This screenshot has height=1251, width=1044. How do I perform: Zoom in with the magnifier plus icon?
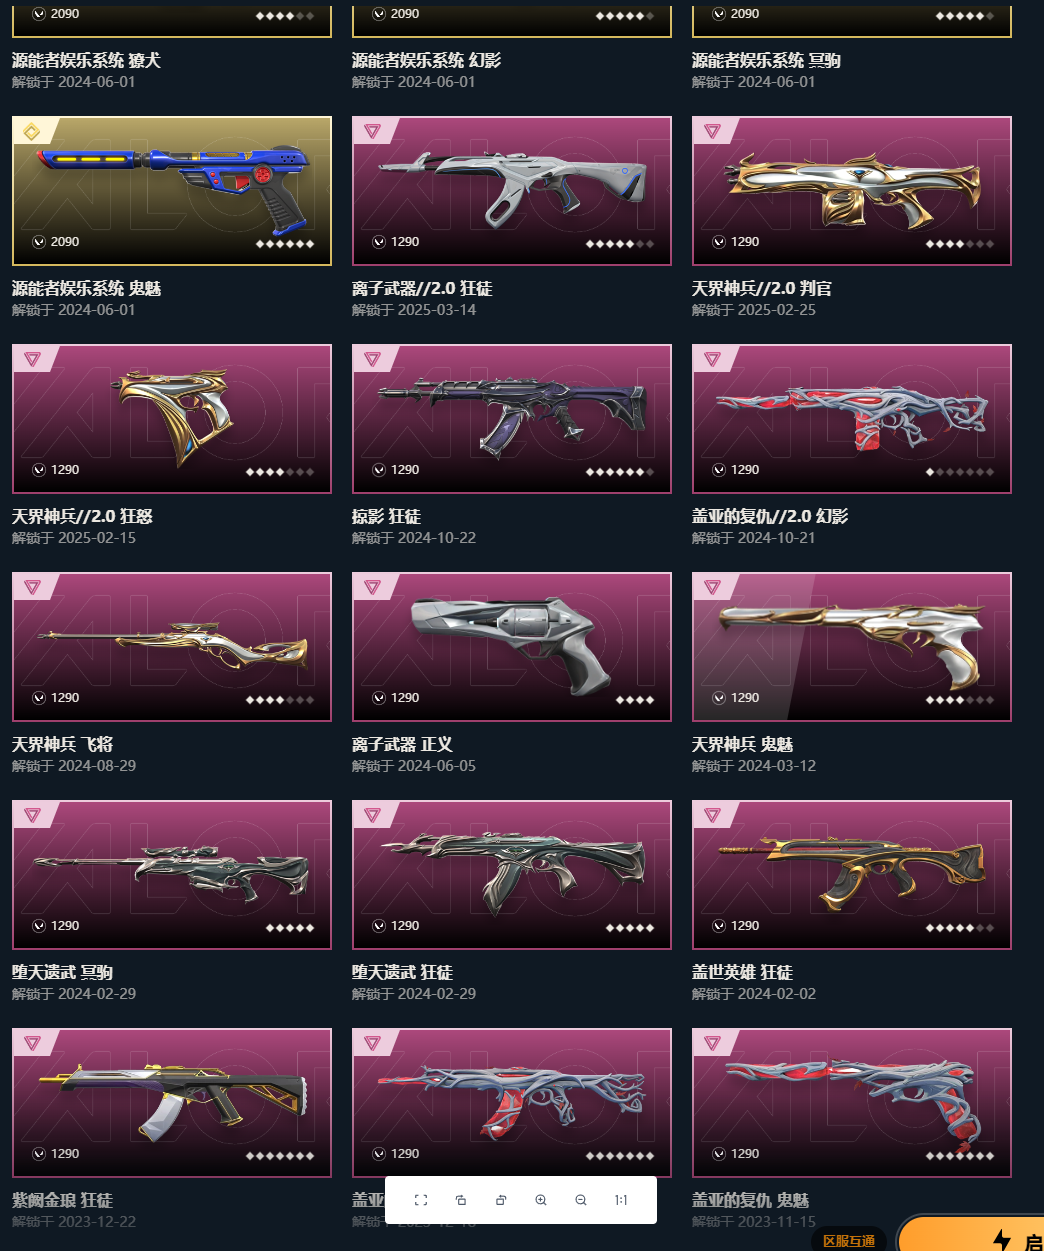click(x=541, y=1200)
